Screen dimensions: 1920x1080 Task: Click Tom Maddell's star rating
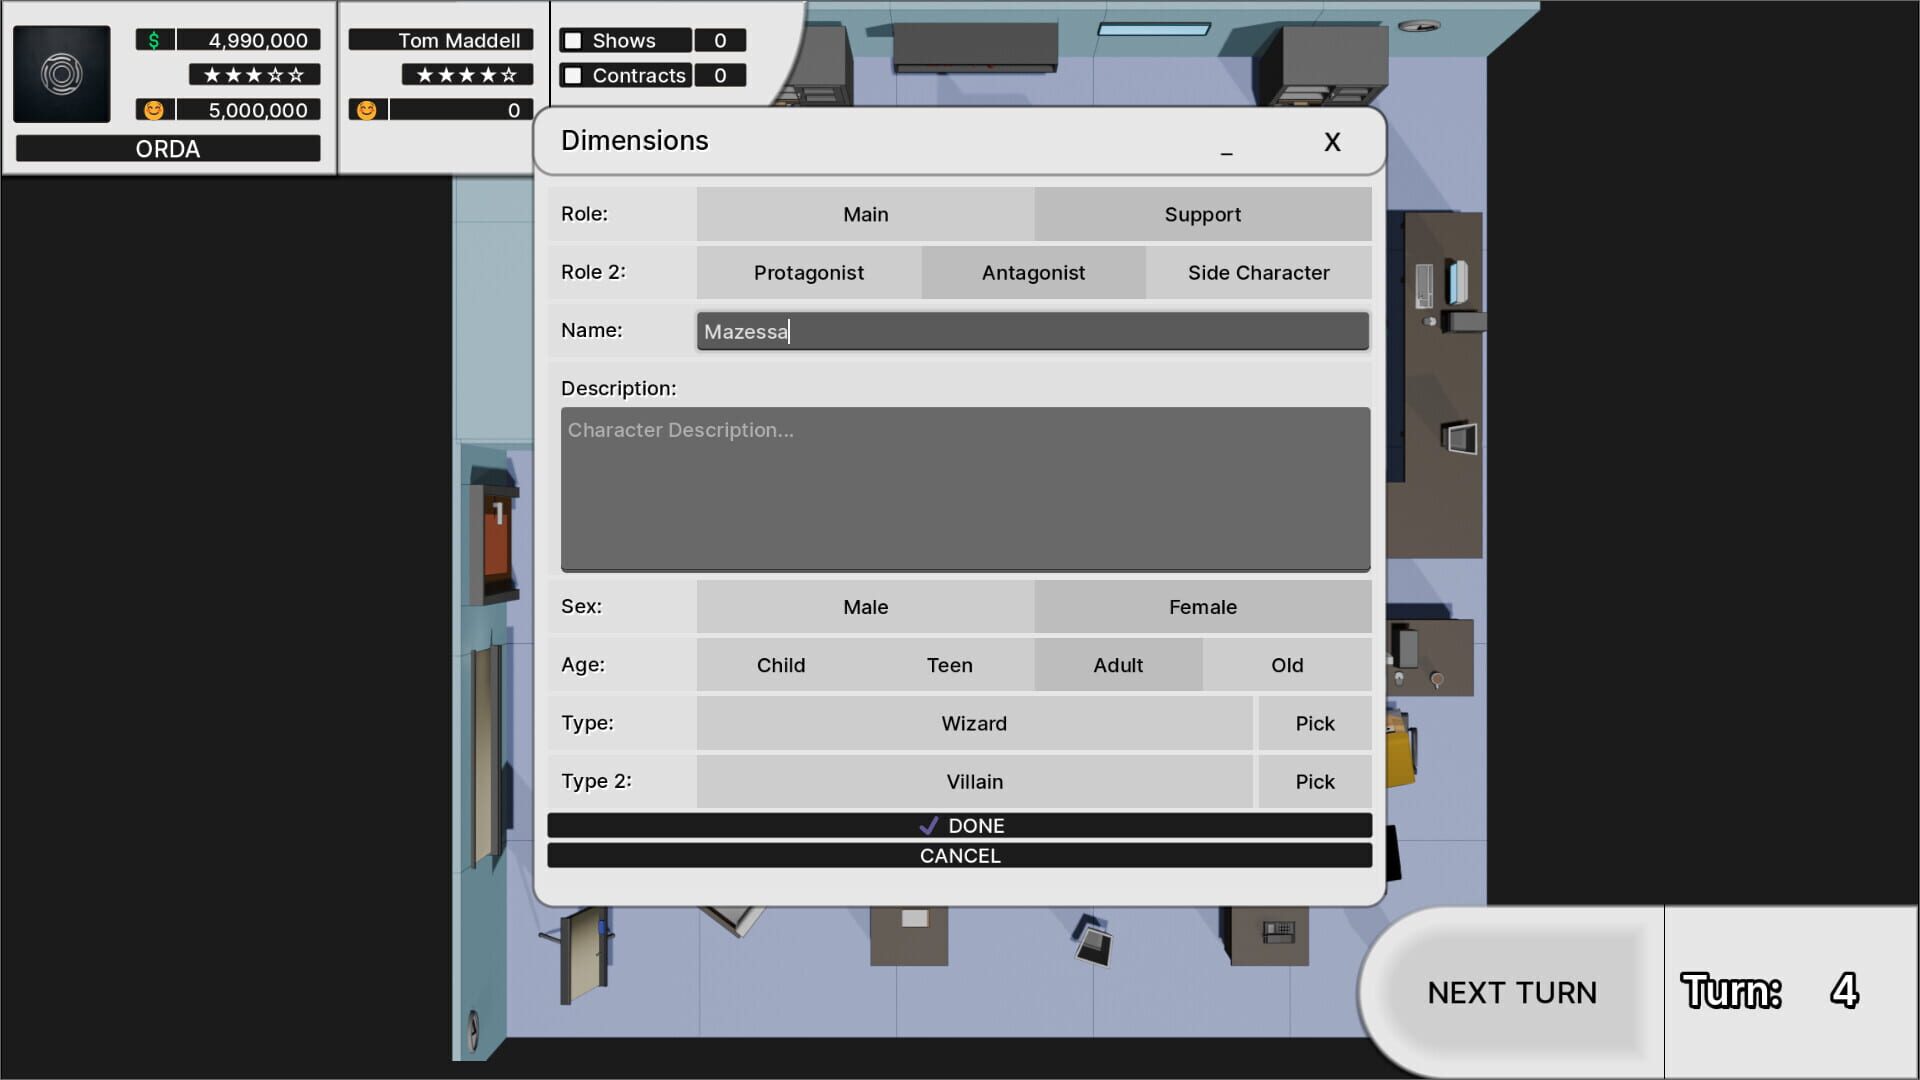click(x=466, y=73)
